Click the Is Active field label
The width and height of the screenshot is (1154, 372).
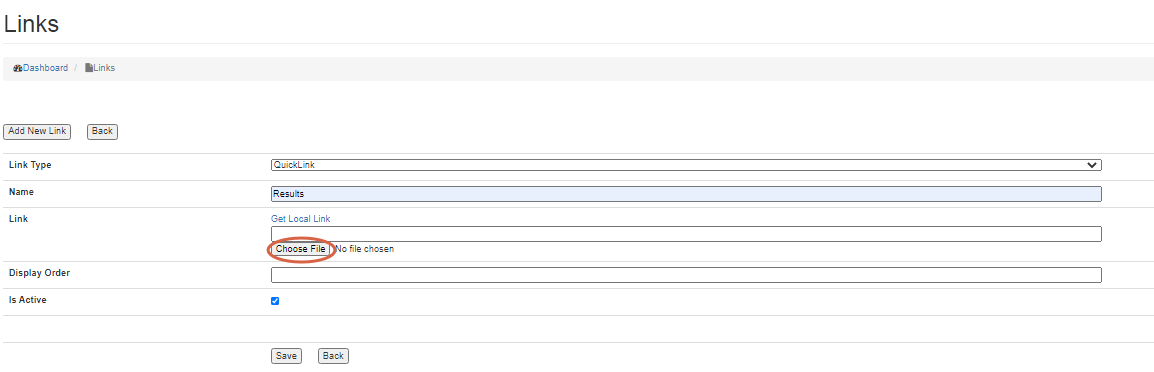tap(28, 300)
